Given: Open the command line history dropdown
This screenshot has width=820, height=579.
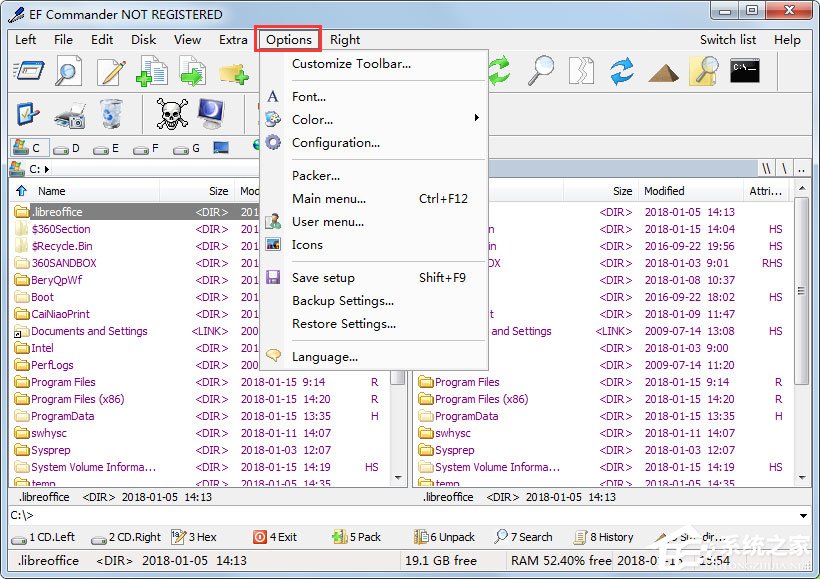Looking at the screenshot, I should click(x=803, y=516).
